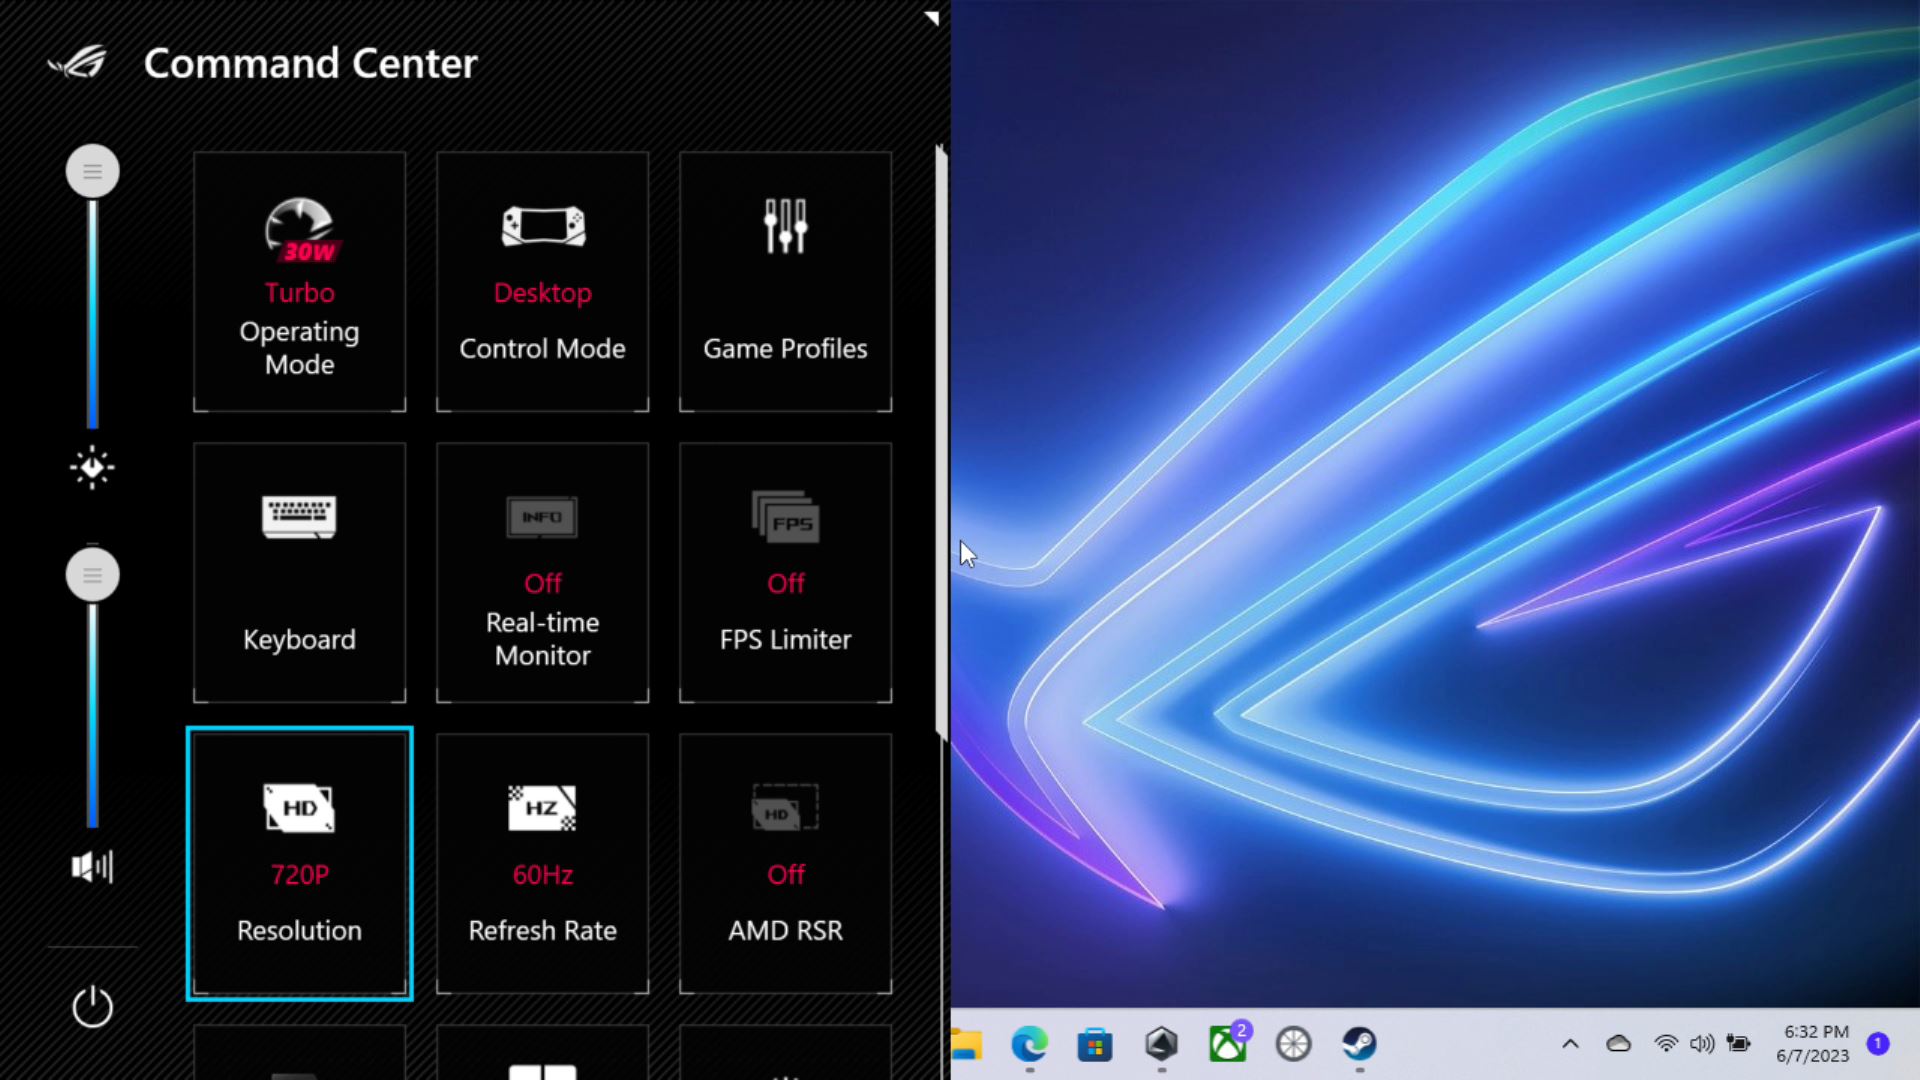Open the Keyboard tile
This screenshot has height=1080, width=1920.
point(299,572)
